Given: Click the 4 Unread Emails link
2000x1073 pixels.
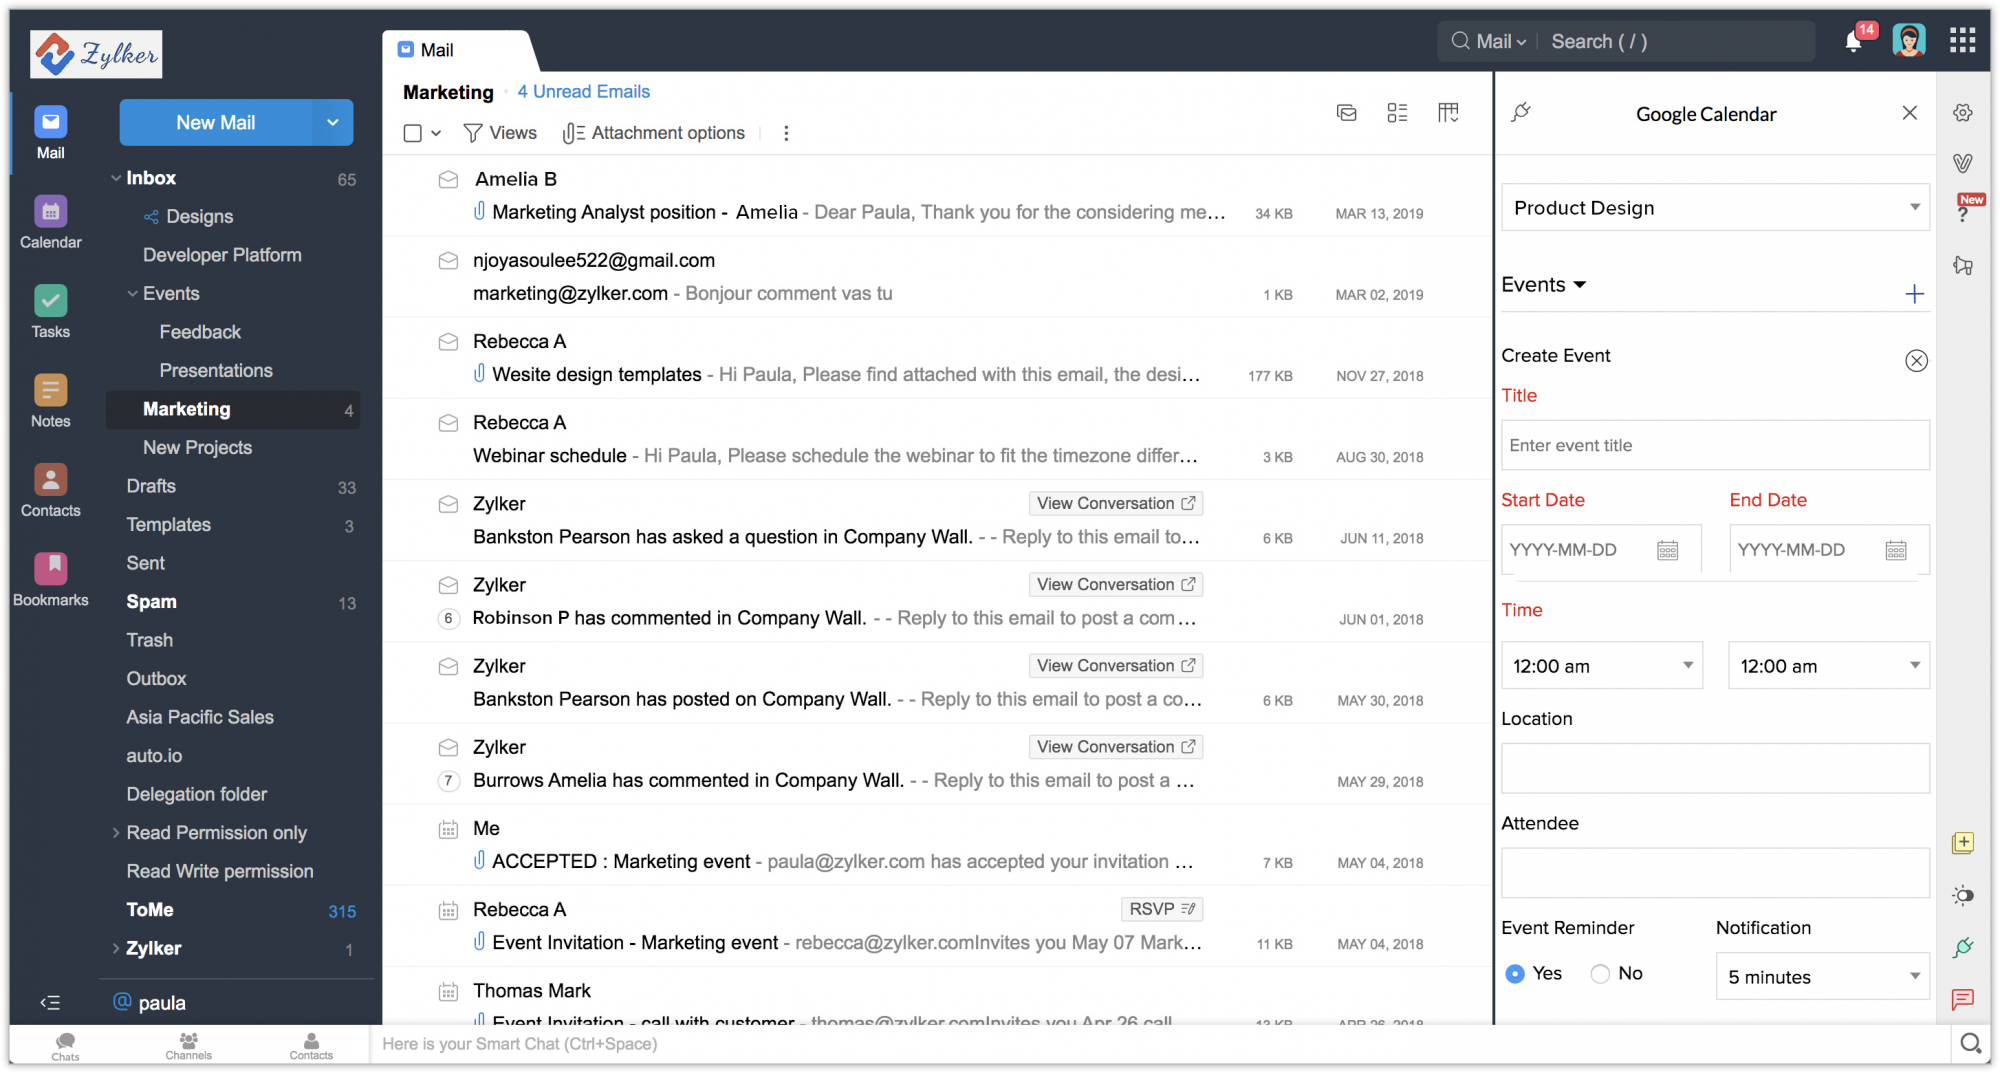Looking at the screenshot, I should (583, 92).
